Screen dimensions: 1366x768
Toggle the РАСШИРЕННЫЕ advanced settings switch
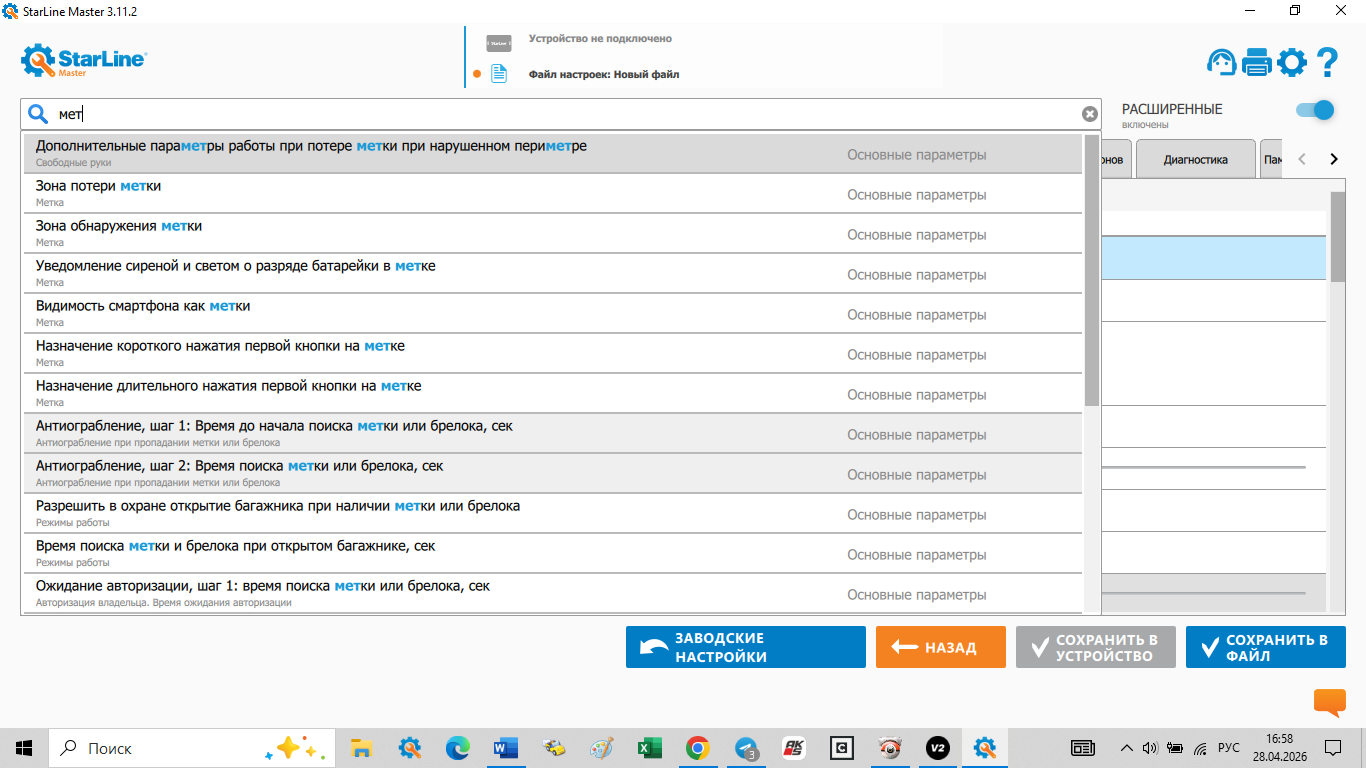coord(1314,110)
